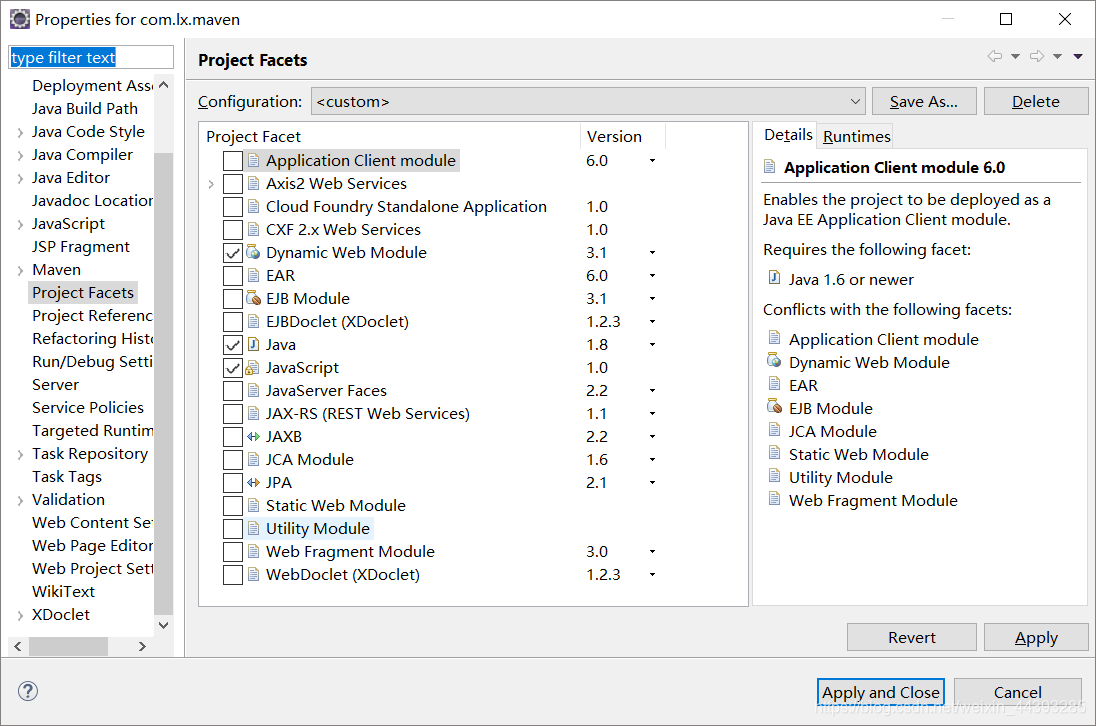The height and width of the screenshot is (726, 1096).
Task: Expand the Java Compiler tree node
Action: coord(20,155)
